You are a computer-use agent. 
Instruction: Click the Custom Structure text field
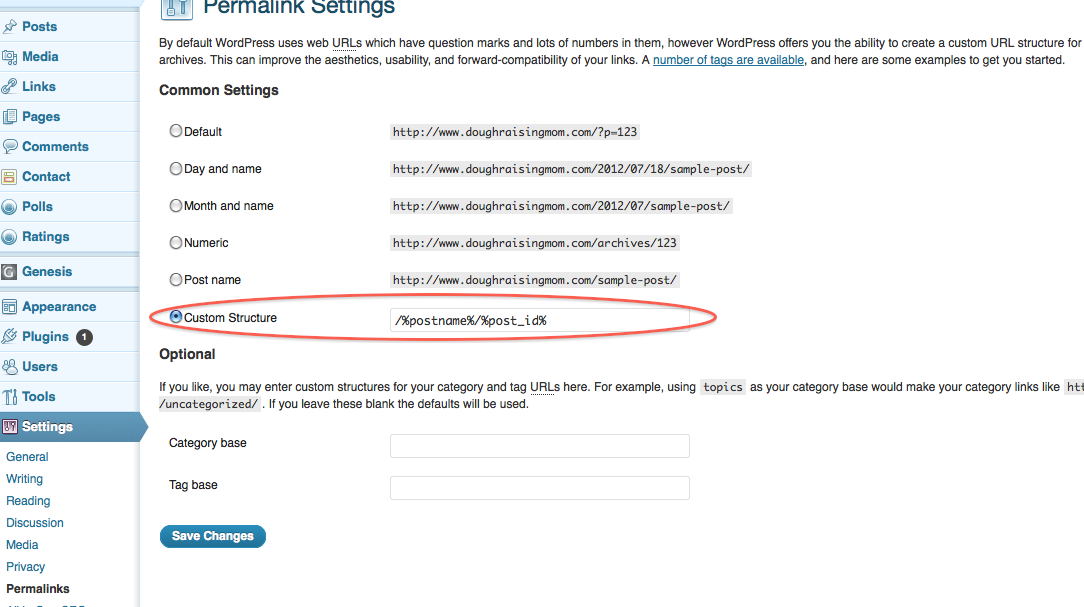point(540,320)
